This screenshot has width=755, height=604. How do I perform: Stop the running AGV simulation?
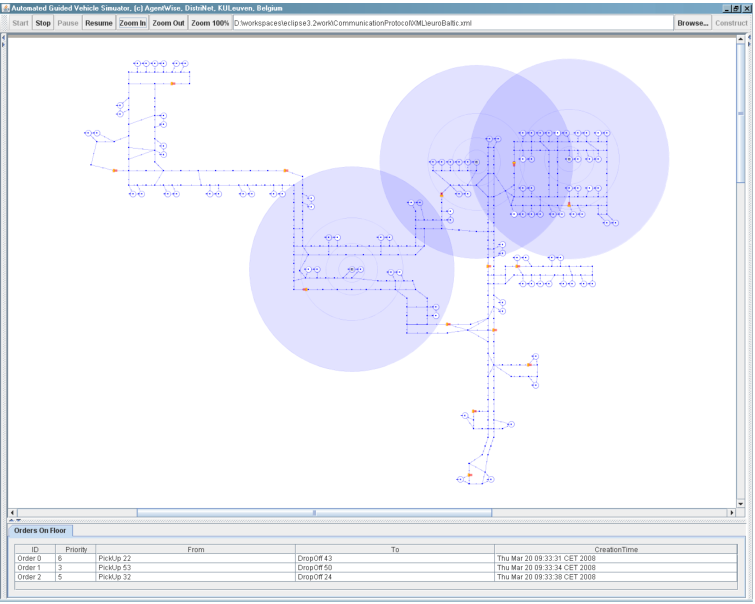(43, 23)
